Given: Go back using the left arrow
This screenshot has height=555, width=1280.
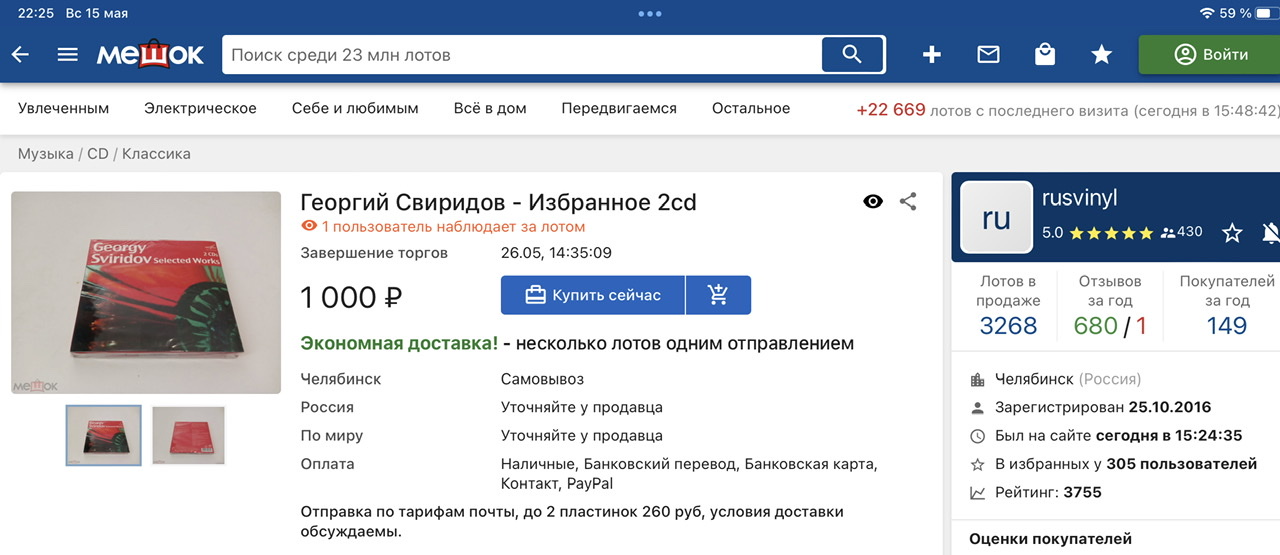Looking at the screenshot, I should (20, 55).
